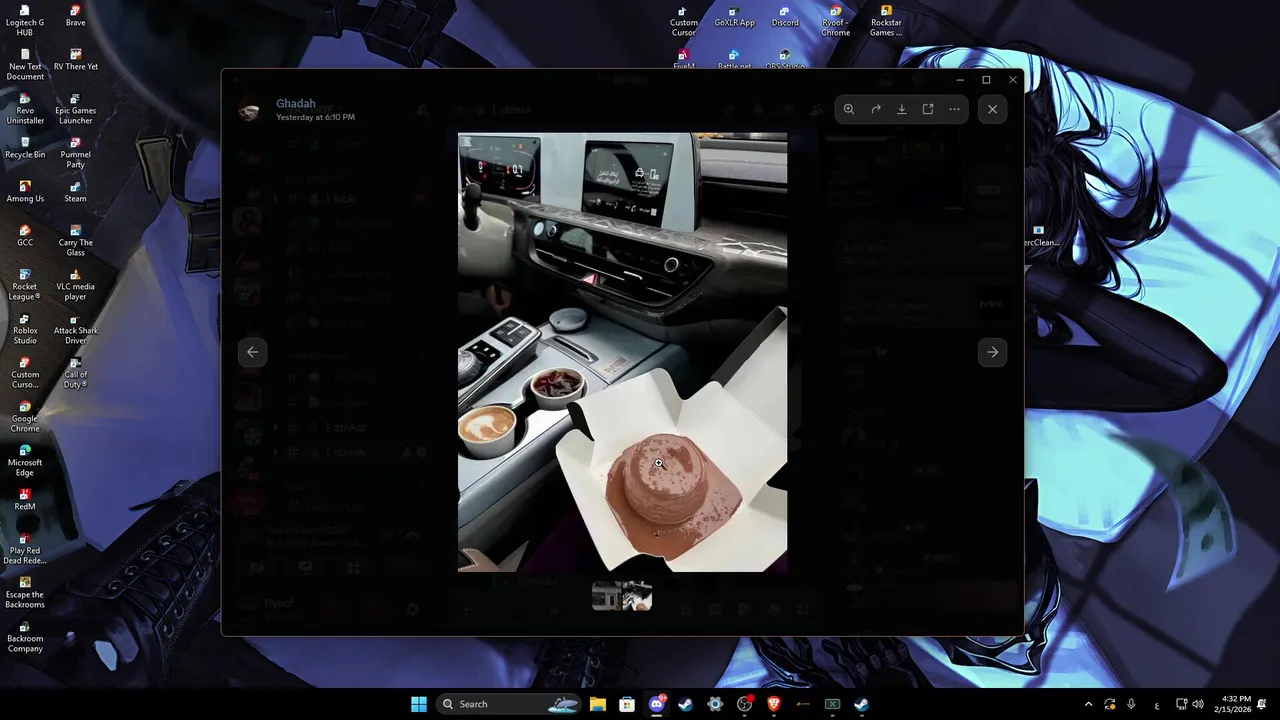Image resolution: width=1280 pixels, height=720 pixels.
Task: Open Discord desktop shortcut
Action: [785, 16]
